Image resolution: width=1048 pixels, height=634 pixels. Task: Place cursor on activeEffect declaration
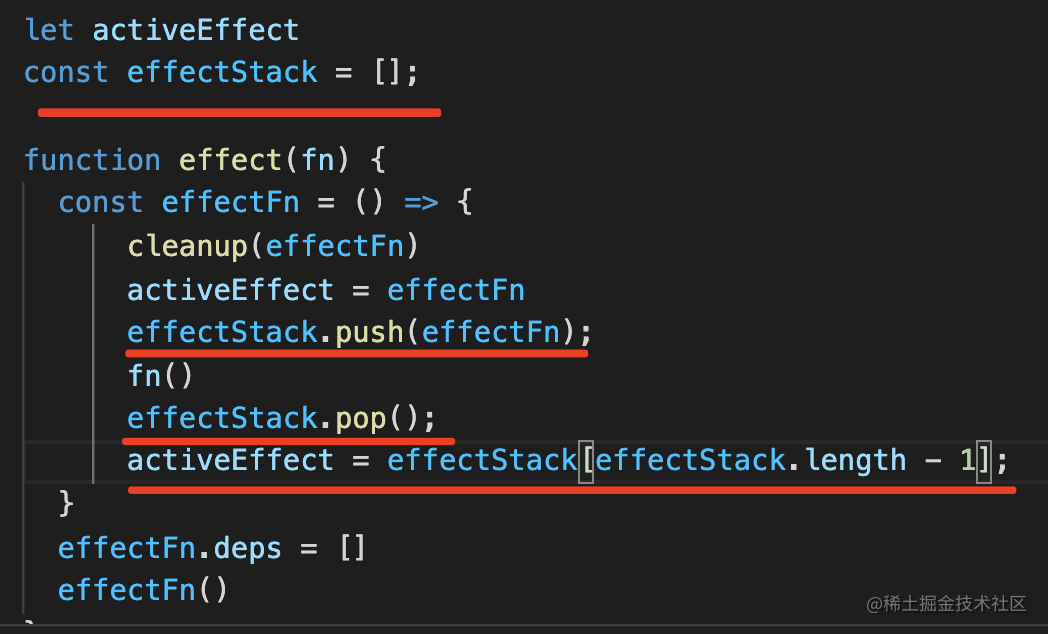coord(195,30)
